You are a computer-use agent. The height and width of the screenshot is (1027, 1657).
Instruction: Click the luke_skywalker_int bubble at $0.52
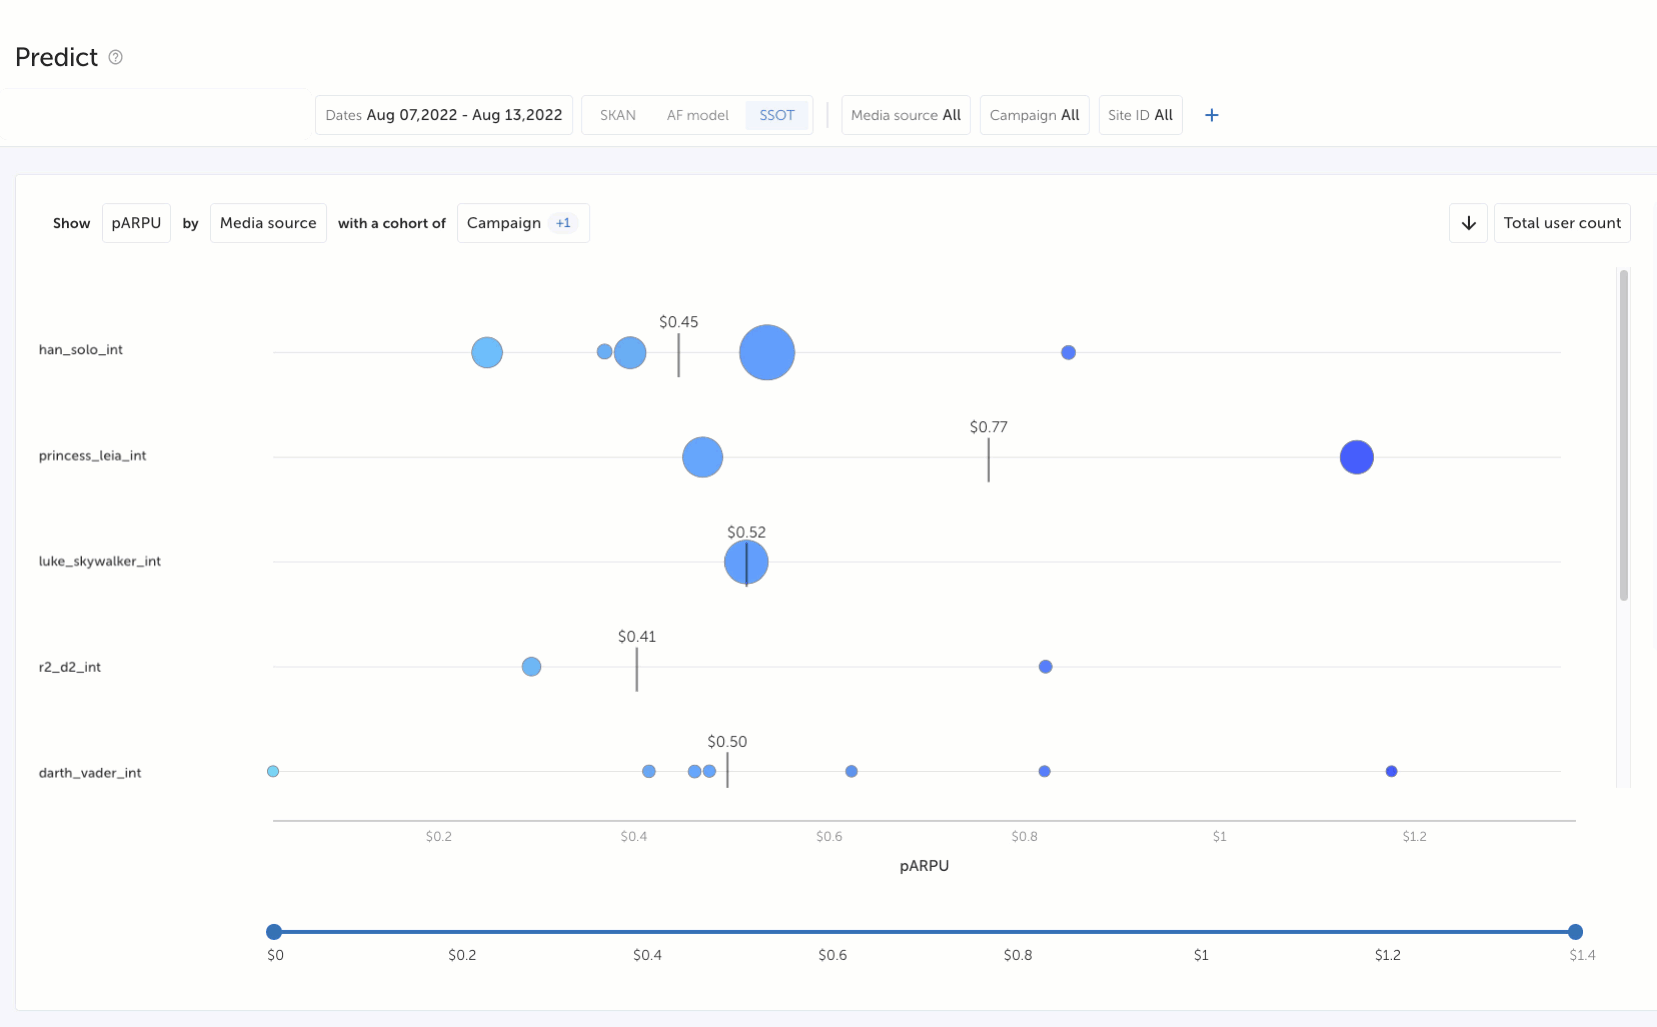click(x=746, y=562)
